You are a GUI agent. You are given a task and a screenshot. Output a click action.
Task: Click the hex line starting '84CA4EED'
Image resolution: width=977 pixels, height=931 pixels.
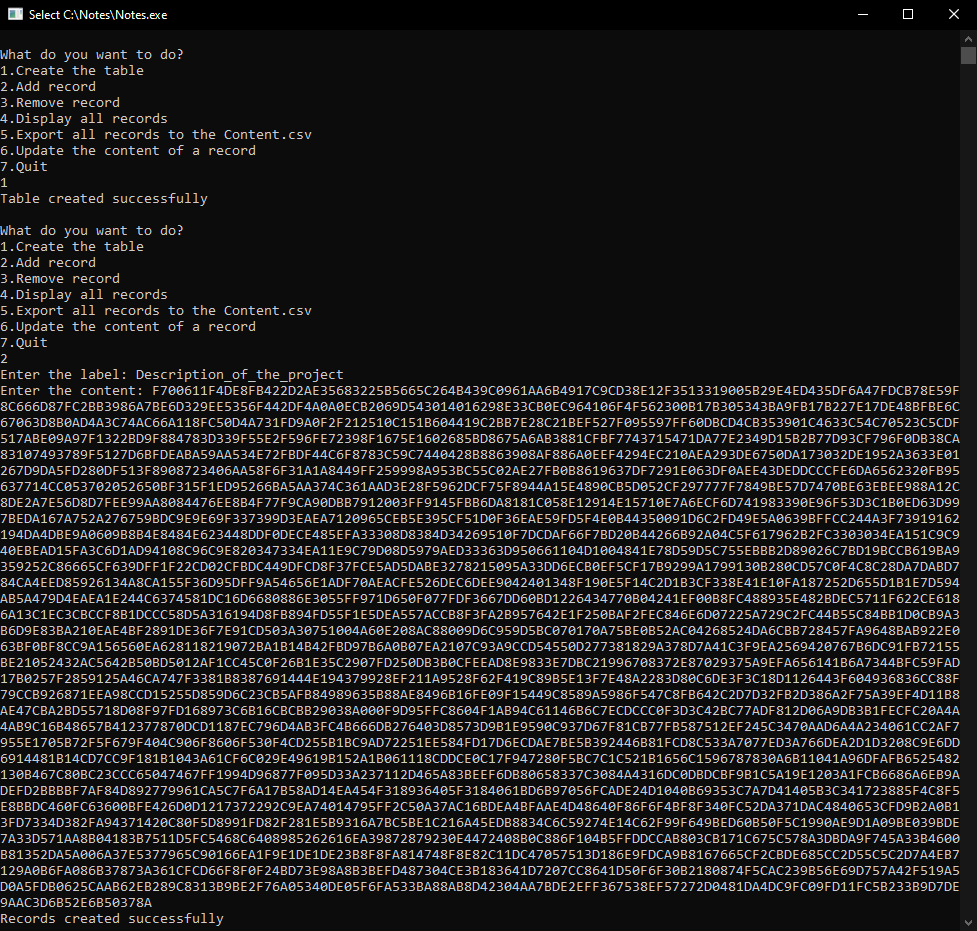coord(480,583)
